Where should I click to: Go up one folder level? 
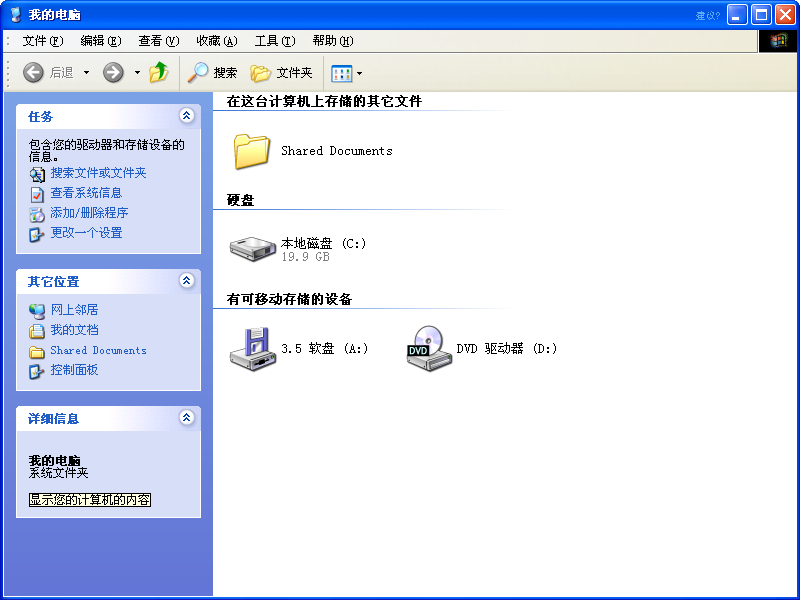point(159,72)
